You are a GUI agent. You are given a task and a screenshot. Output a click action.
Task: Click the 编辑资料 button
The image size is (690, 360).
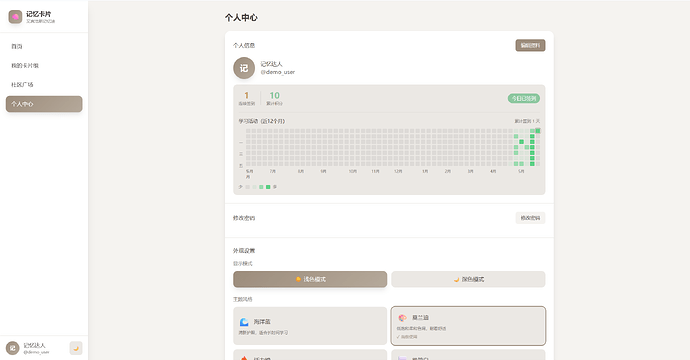pyautogui.click(x=530, y=45)
